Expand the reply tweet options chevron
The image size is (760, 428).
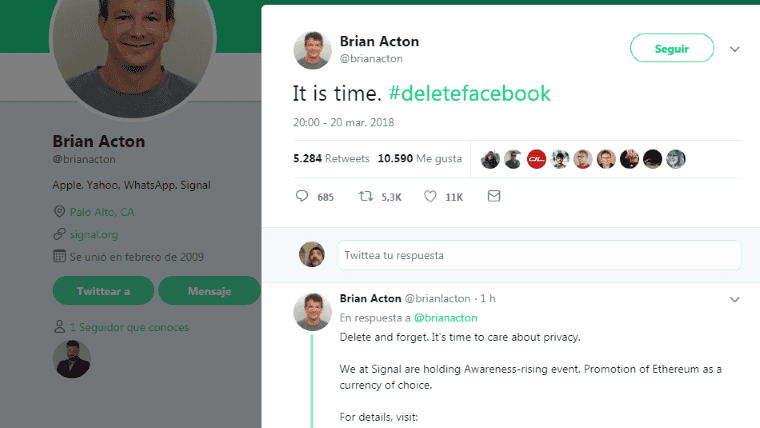(735, 299)
